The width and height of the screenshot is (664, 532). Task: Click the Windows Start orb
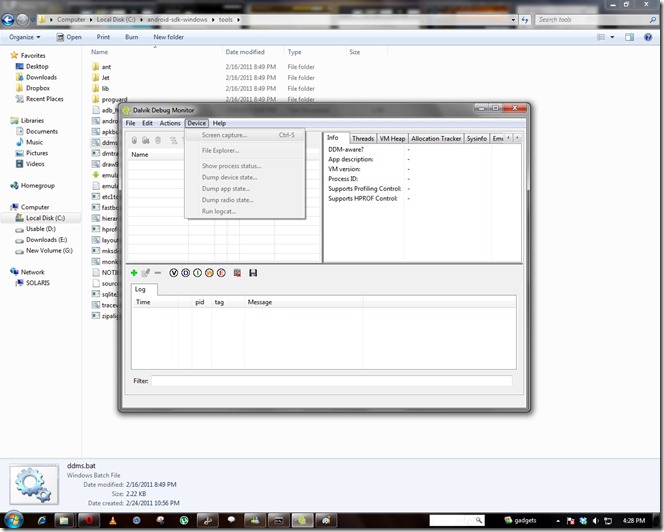[x=14, y=520]
